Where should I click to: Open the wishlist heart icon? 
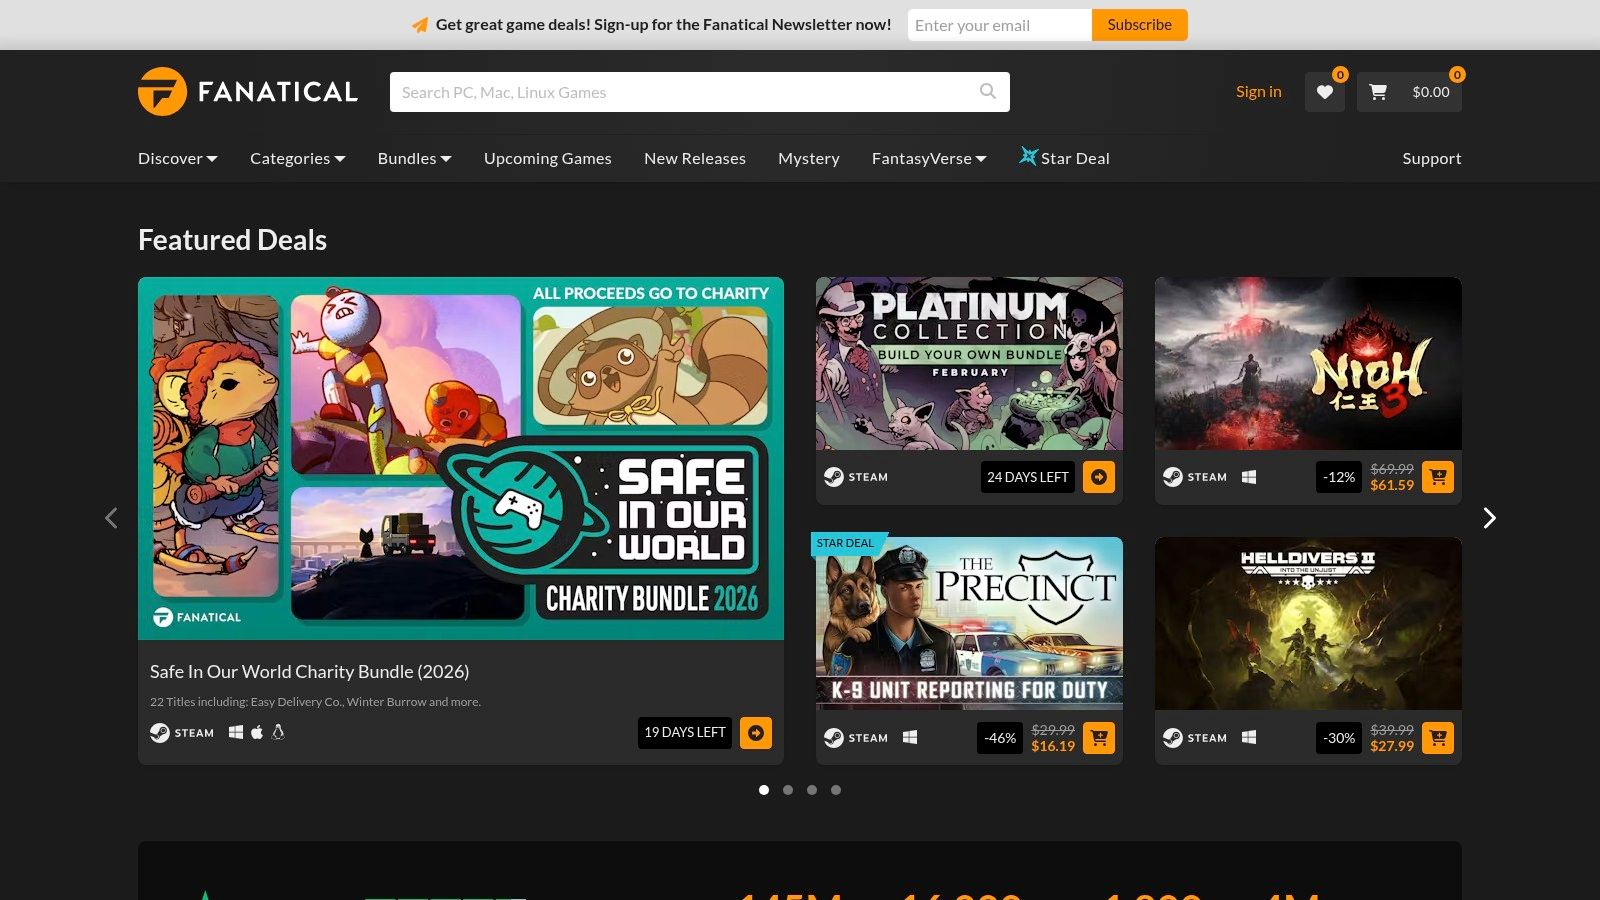(x=1324, y=92)
